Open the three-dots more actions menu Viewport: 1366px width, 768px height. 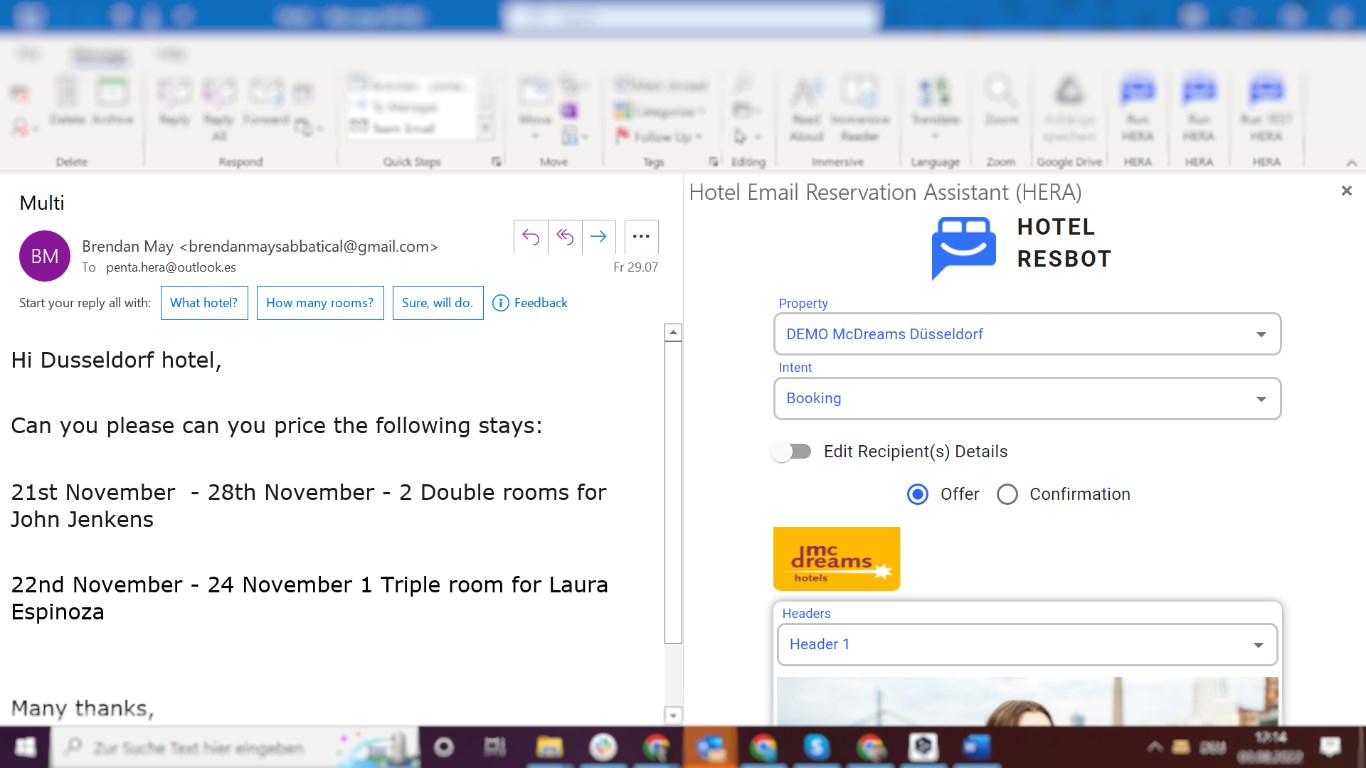pos(641,237)
